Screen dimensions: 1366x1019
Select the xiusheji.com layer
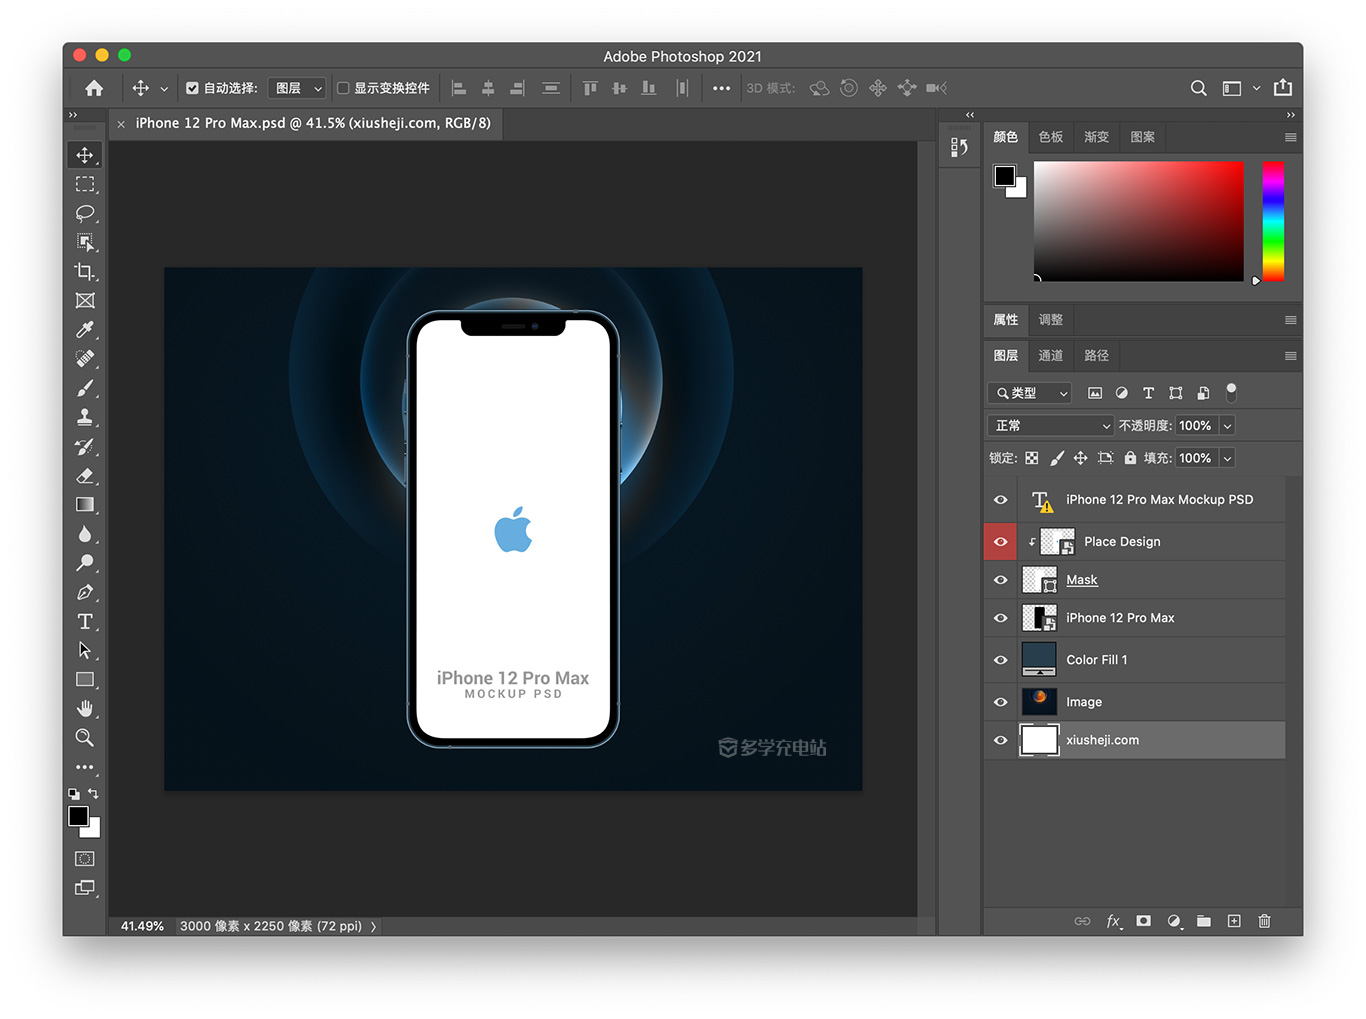tap(1103, 740)
